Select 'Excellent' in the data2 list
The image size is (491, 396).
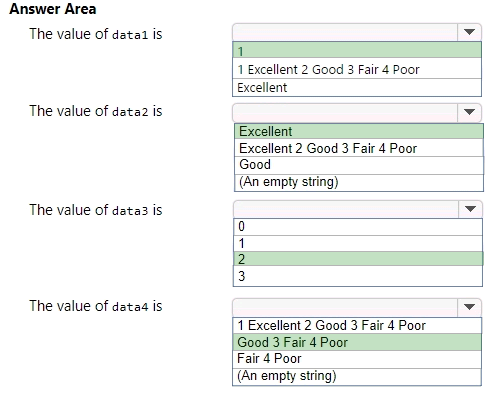pyautogui.click(x=359, y=131)
